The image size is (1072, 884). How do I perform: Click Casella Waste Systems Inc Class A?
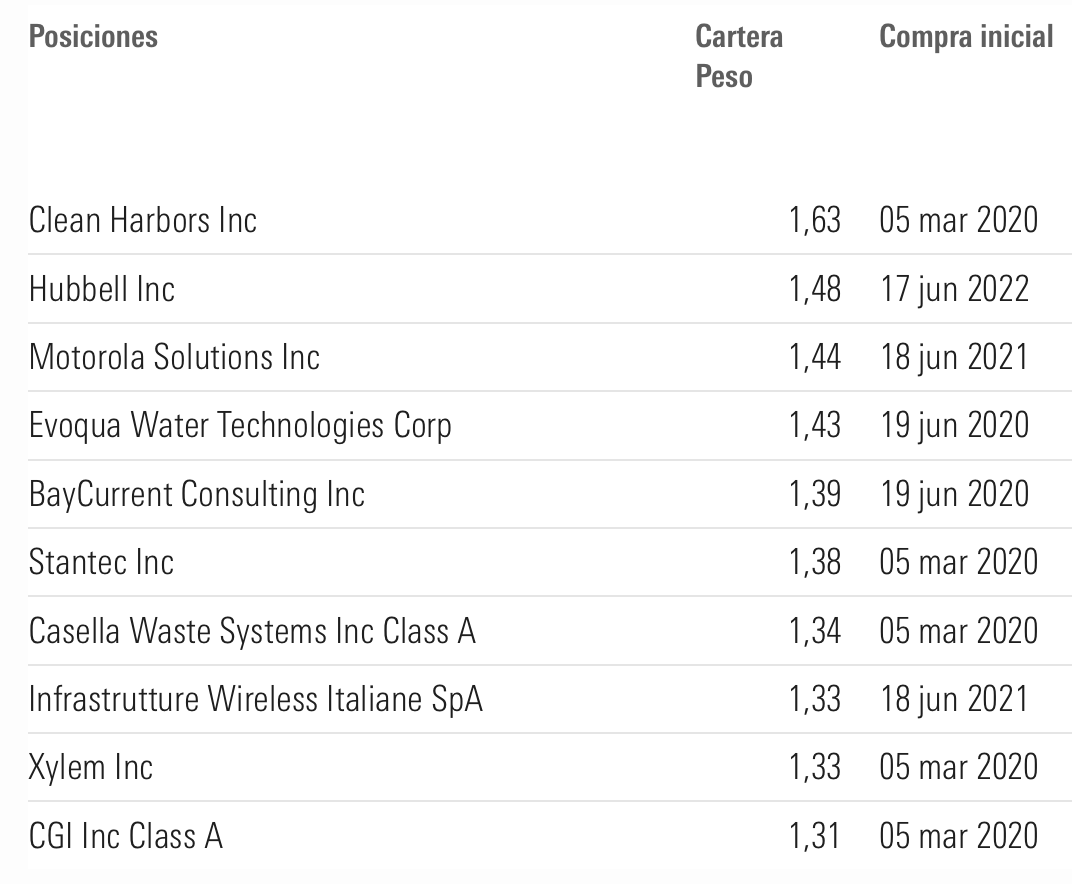252,631
